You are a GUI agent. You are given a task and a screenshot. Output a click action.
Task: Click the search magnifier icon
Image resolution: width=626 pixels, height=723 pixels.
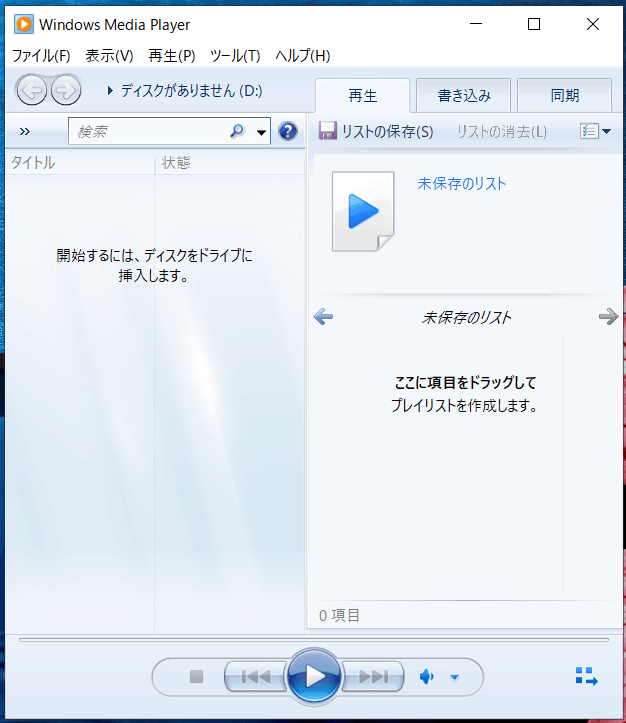coord(237,131)
